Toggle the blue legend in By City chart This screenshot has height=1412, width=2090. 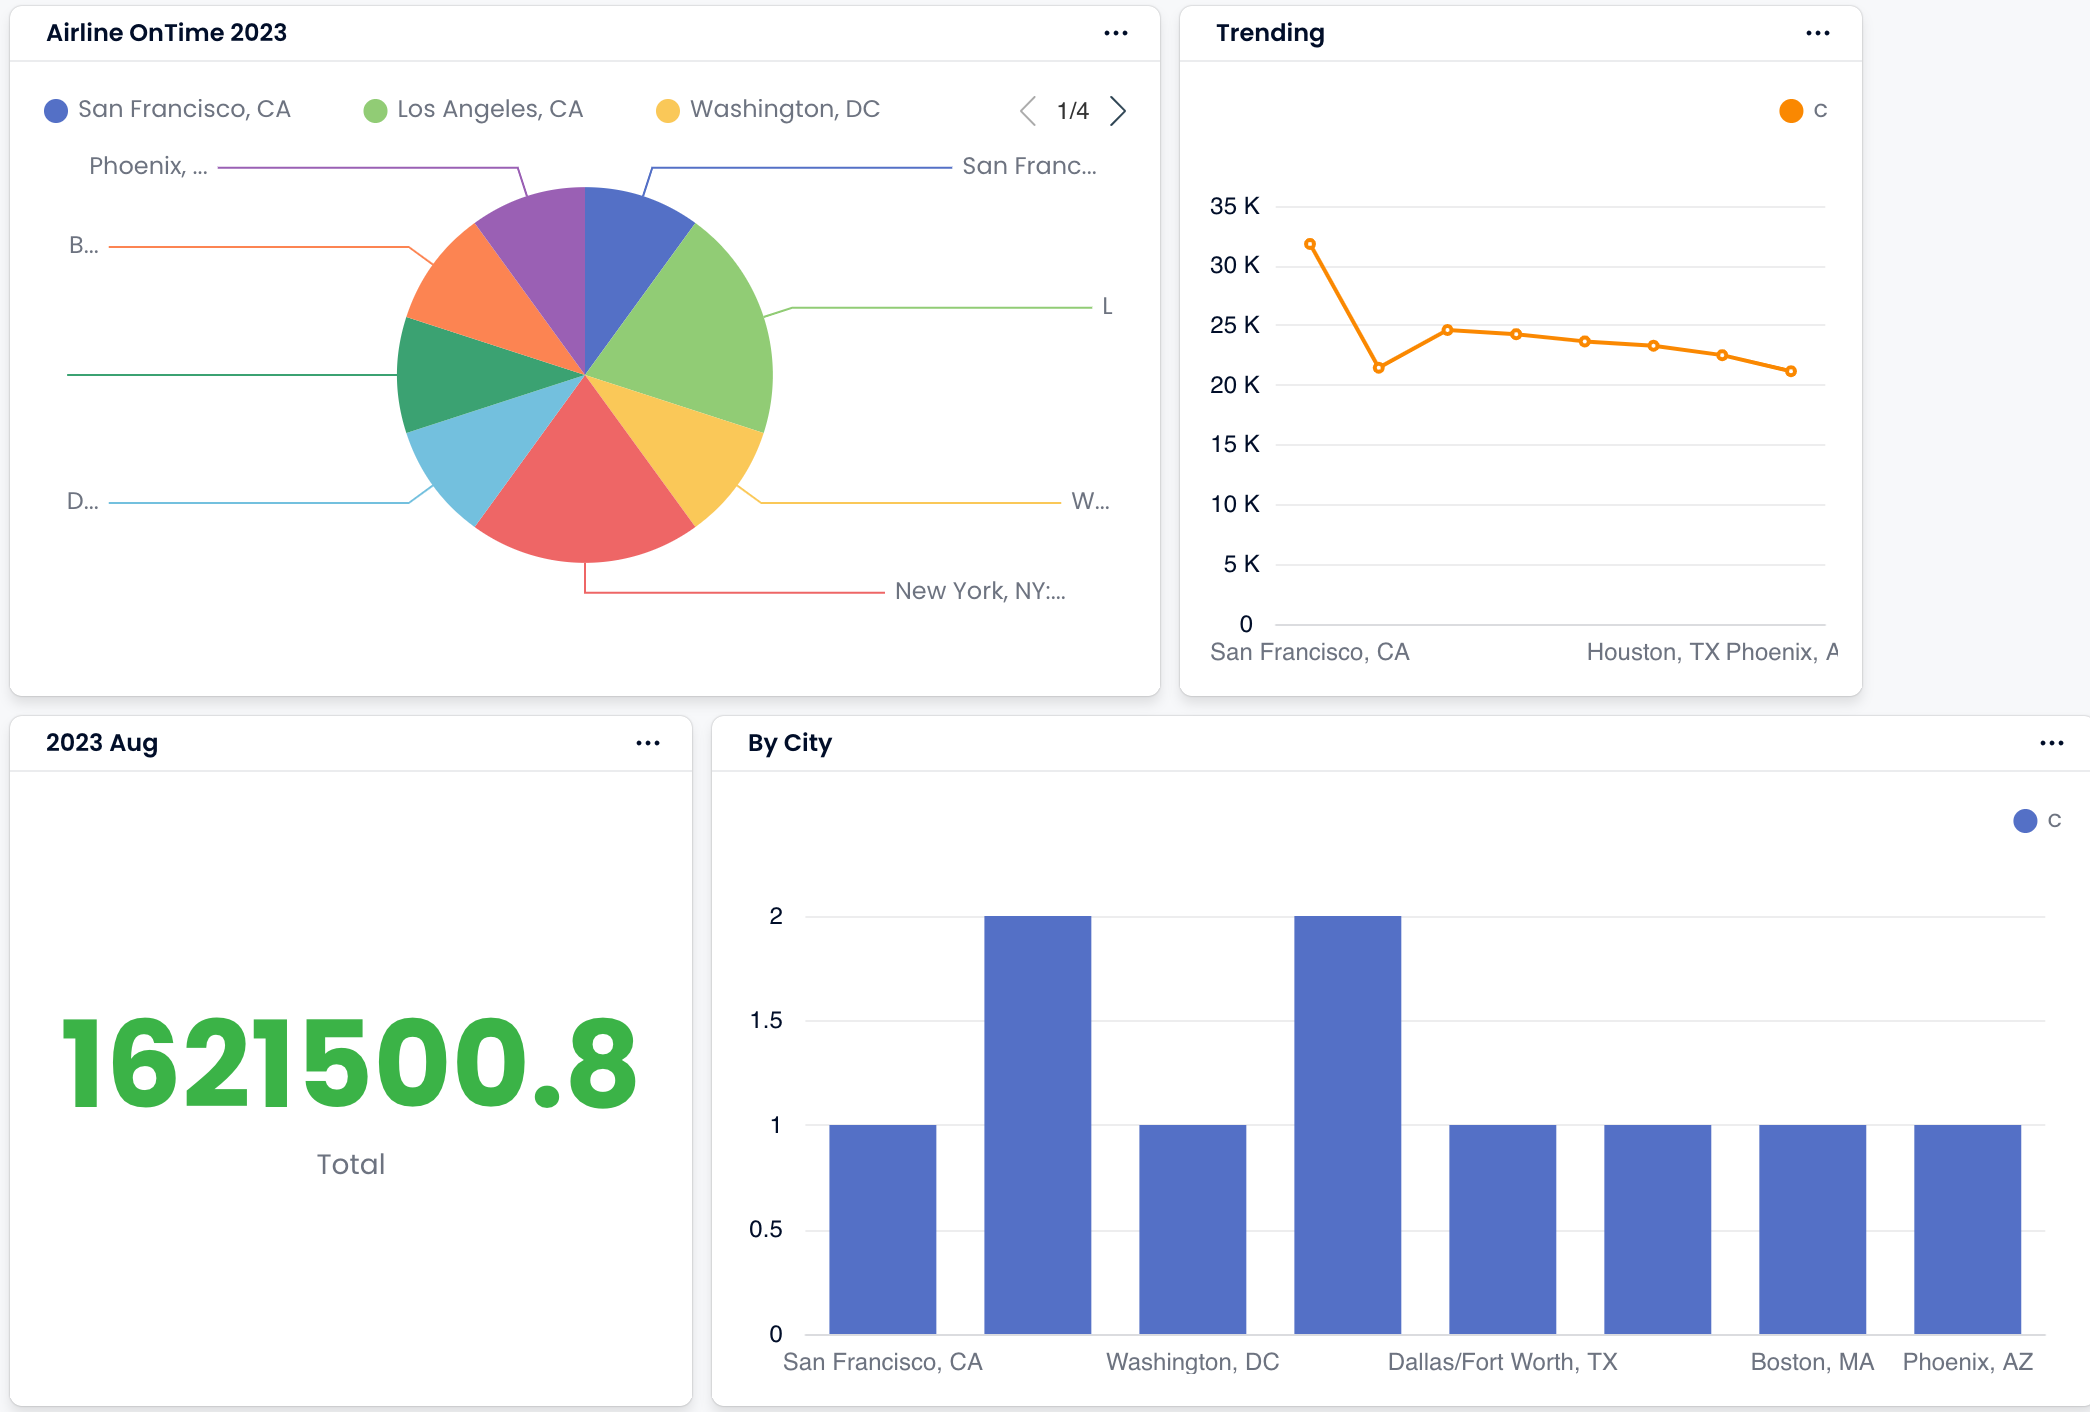pyautogui.click(x=2037, y=821)
